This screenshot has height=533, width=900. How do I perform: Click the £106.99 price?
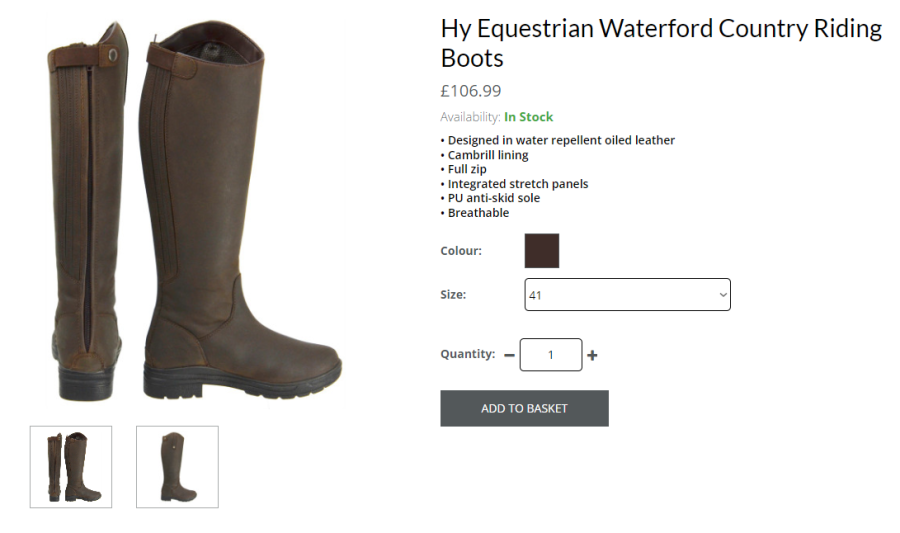[x=471, y=91]
